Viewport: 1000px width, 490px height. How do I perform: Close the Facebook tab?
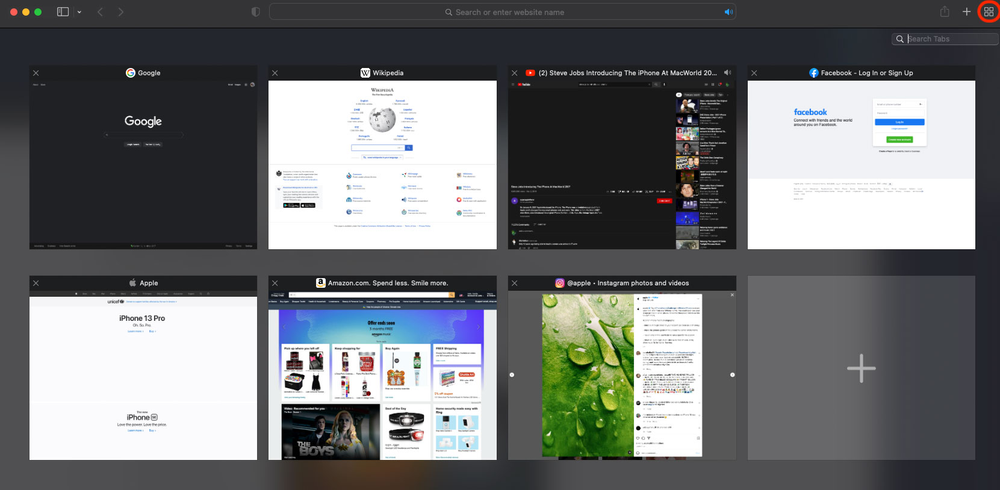754,73
